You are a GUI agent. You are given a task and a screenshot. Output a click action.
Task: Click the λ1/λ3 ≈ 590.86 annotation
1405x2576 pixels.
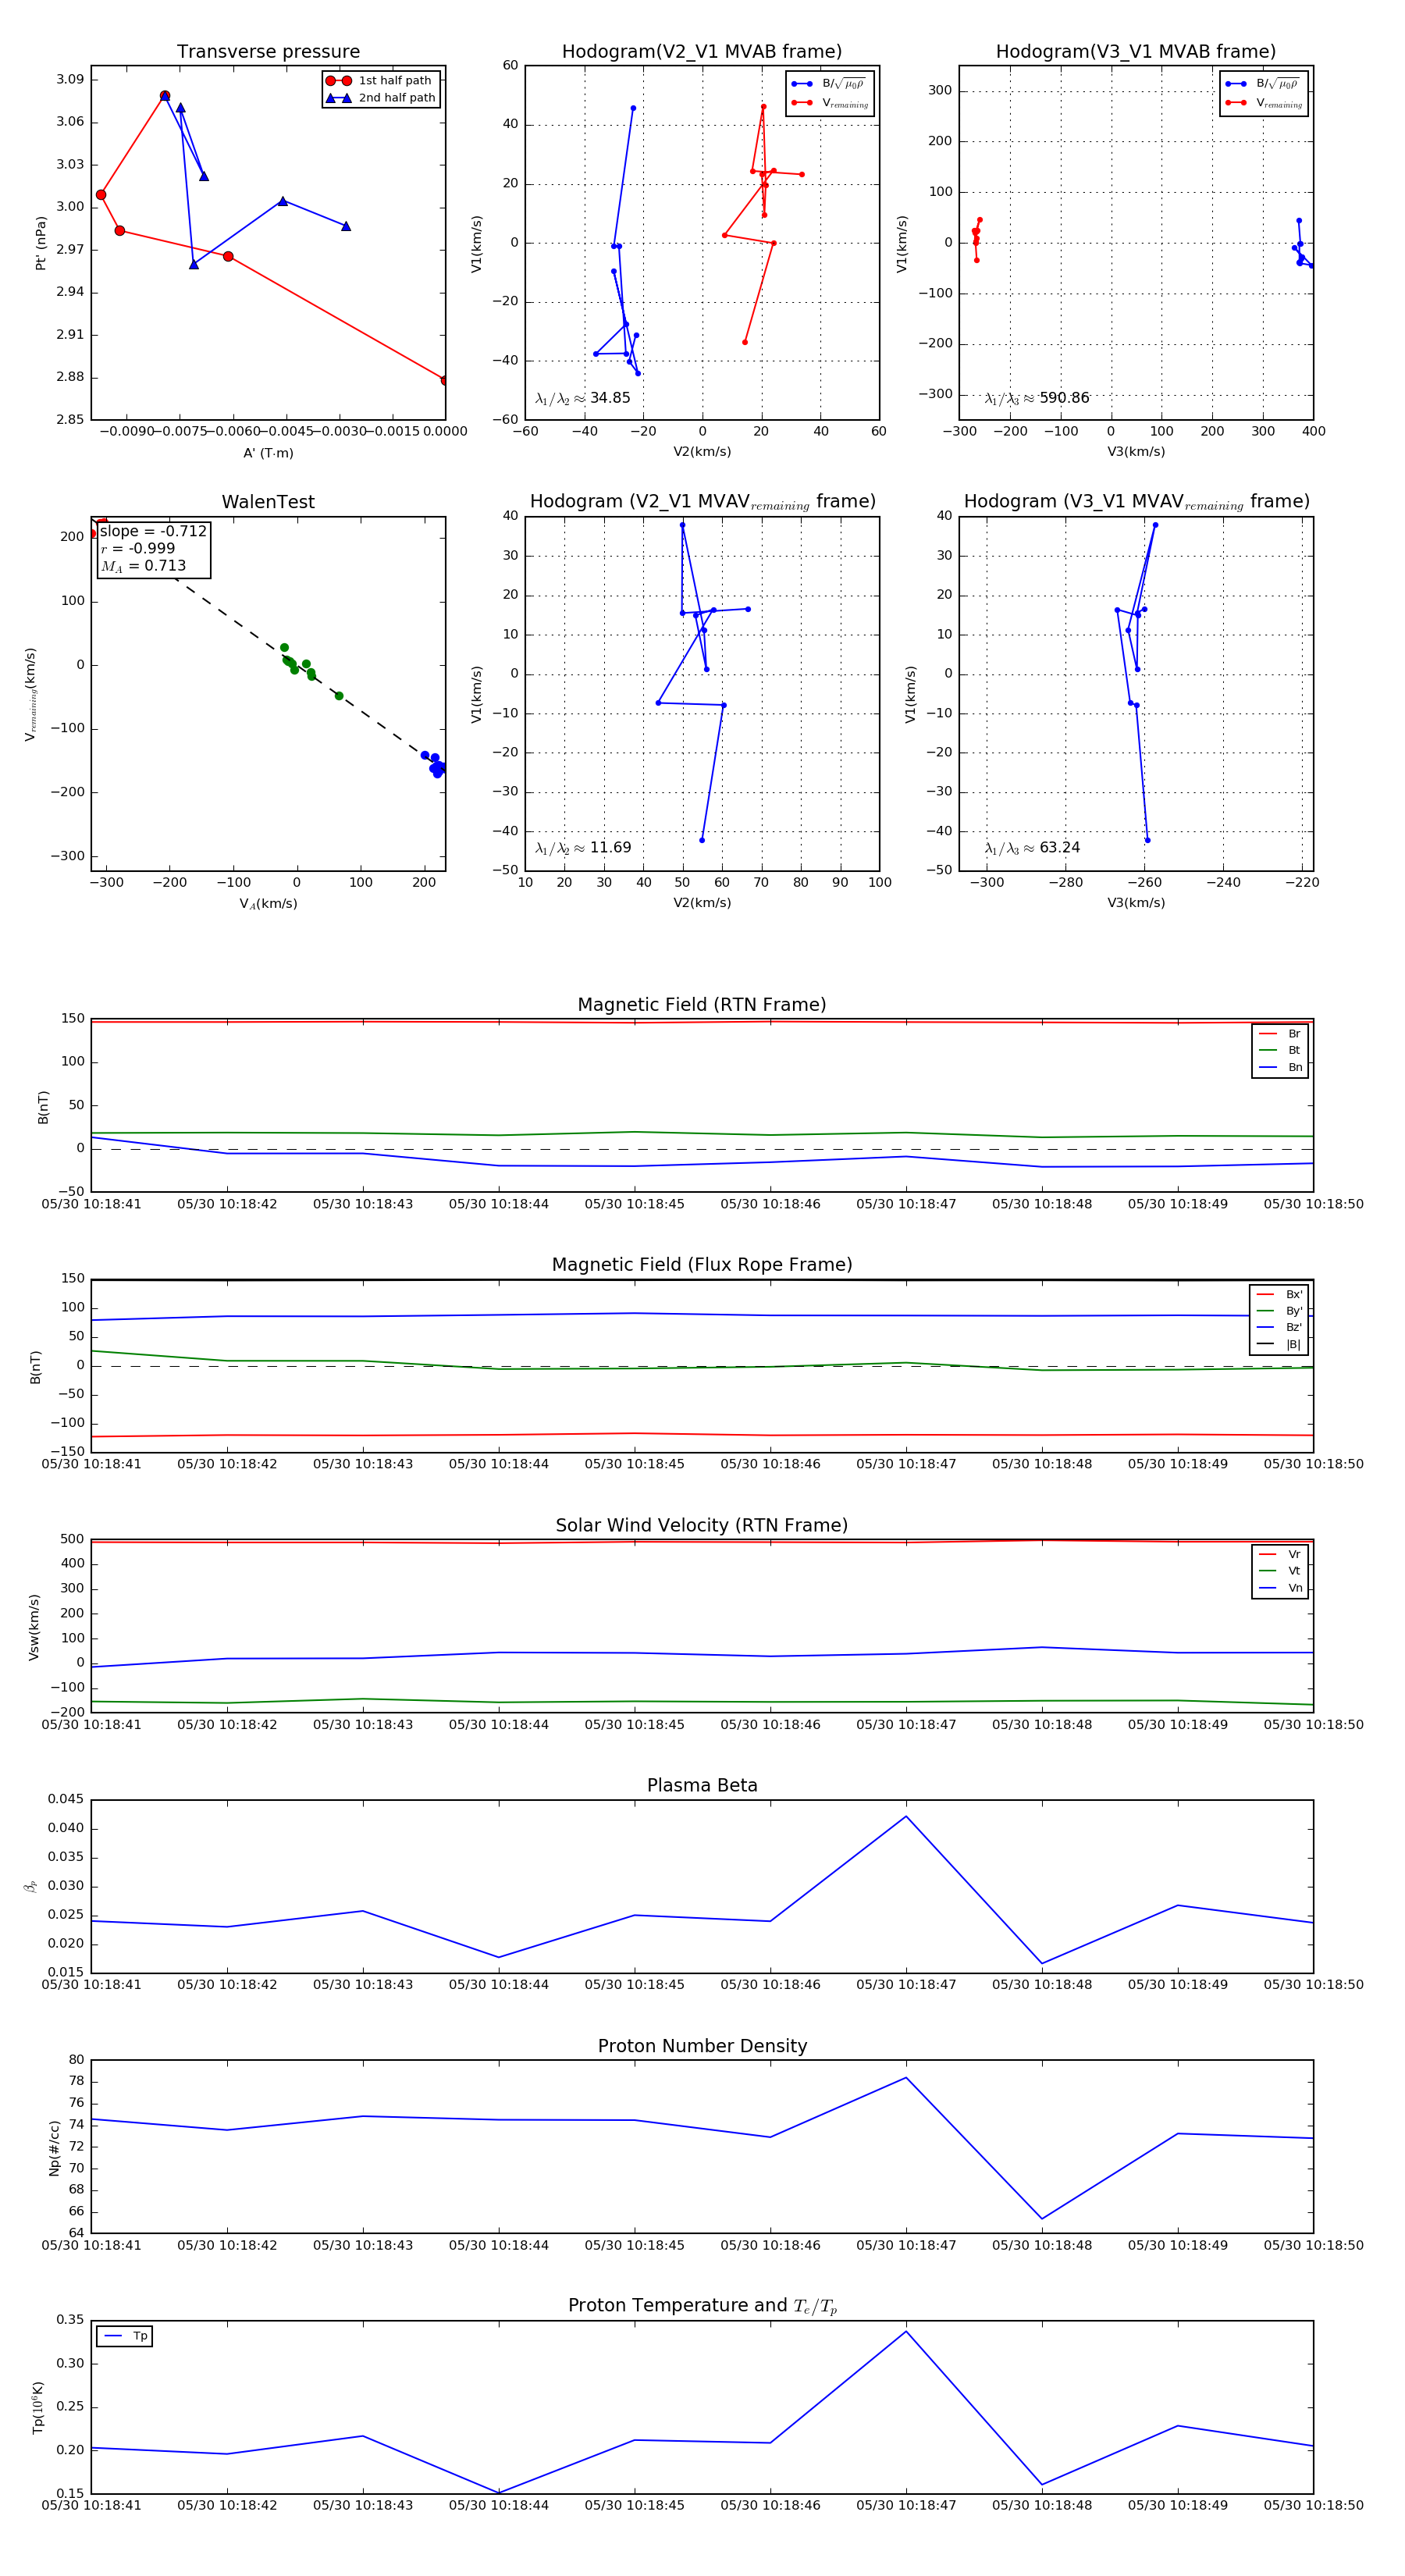(x=1037, y=398)
